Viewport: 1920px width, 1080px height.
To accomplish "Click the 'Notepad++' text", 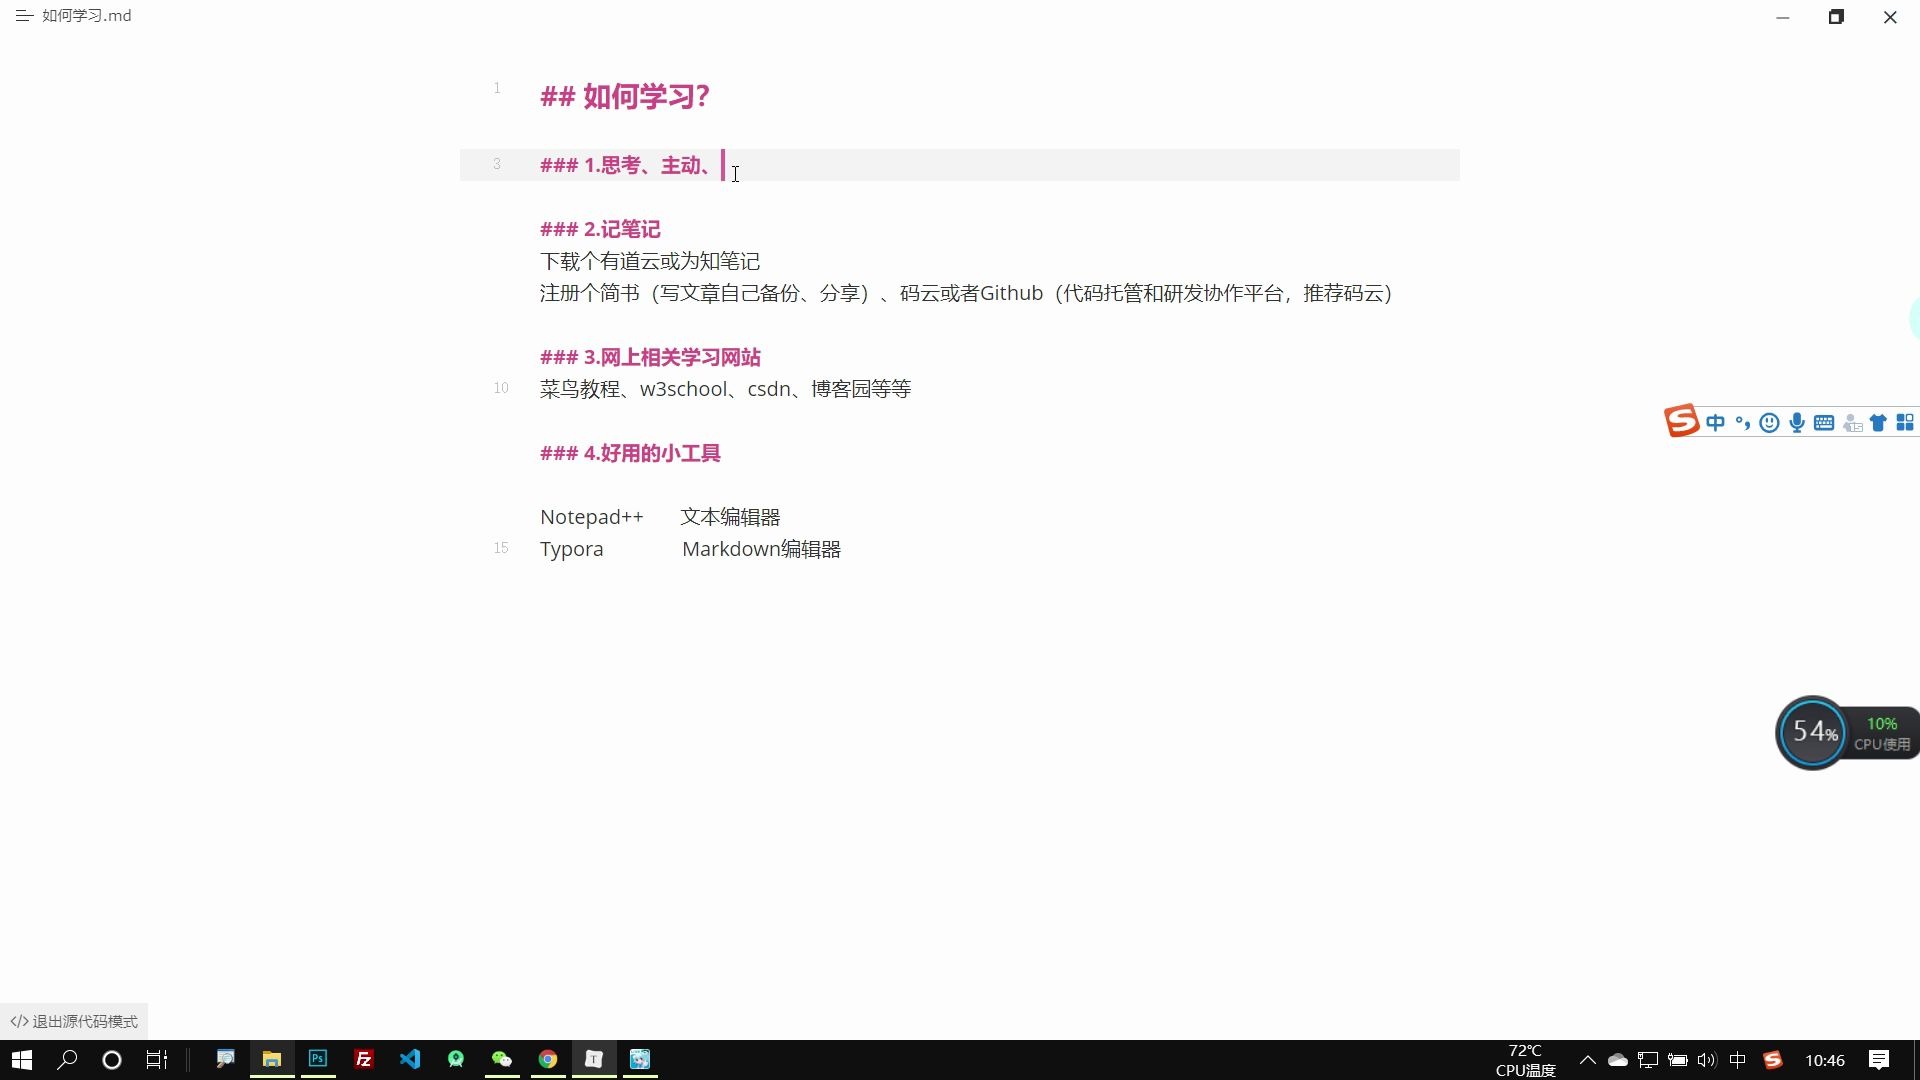I will tap(591, 517).
